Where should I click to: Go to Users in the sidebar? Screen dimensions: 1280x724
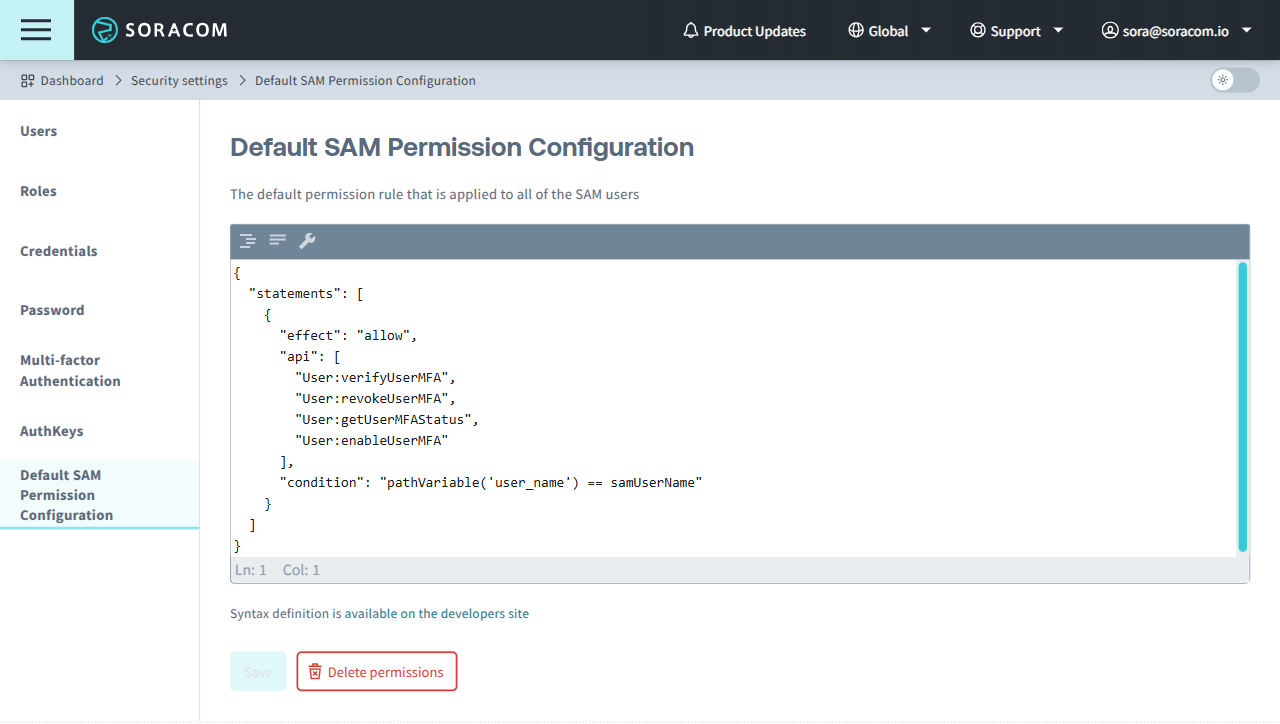[39, 131]
